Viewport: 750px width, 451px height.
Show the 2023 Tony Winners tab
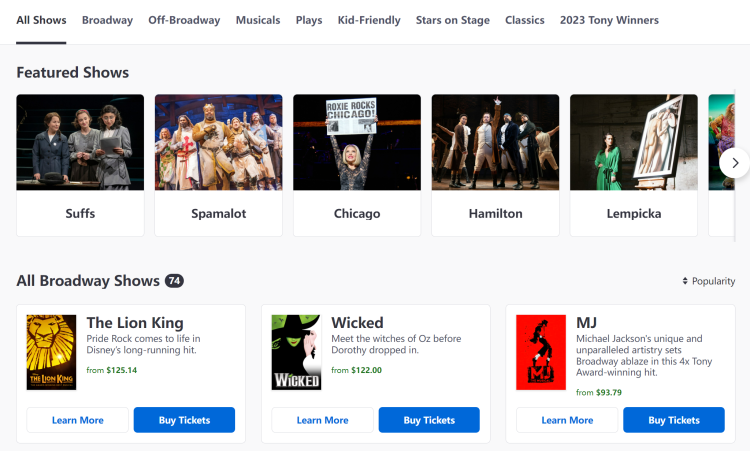click(x=609, y=20)
